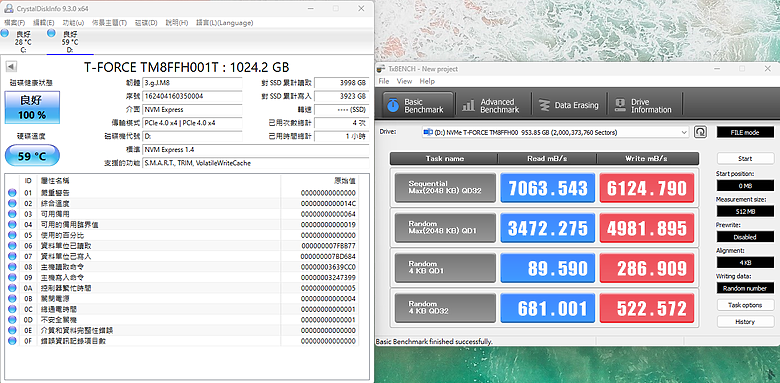Click the refresh drive list icon in TxBENCH
The image size is (780, 383).
[x=700, y=132]
